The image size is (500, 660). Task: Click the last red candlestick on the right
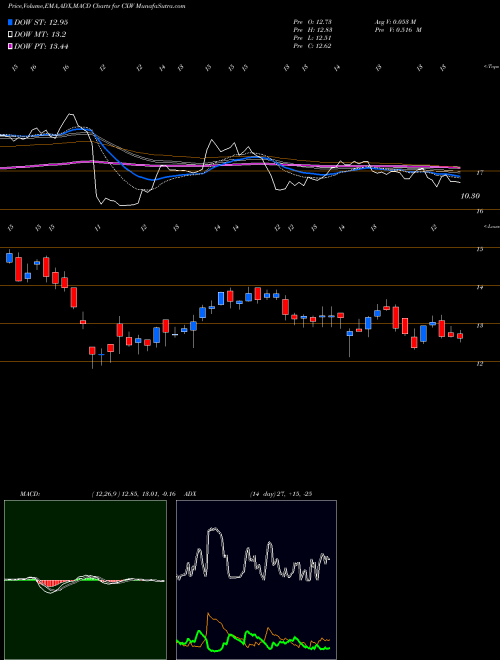click(460, 336)
